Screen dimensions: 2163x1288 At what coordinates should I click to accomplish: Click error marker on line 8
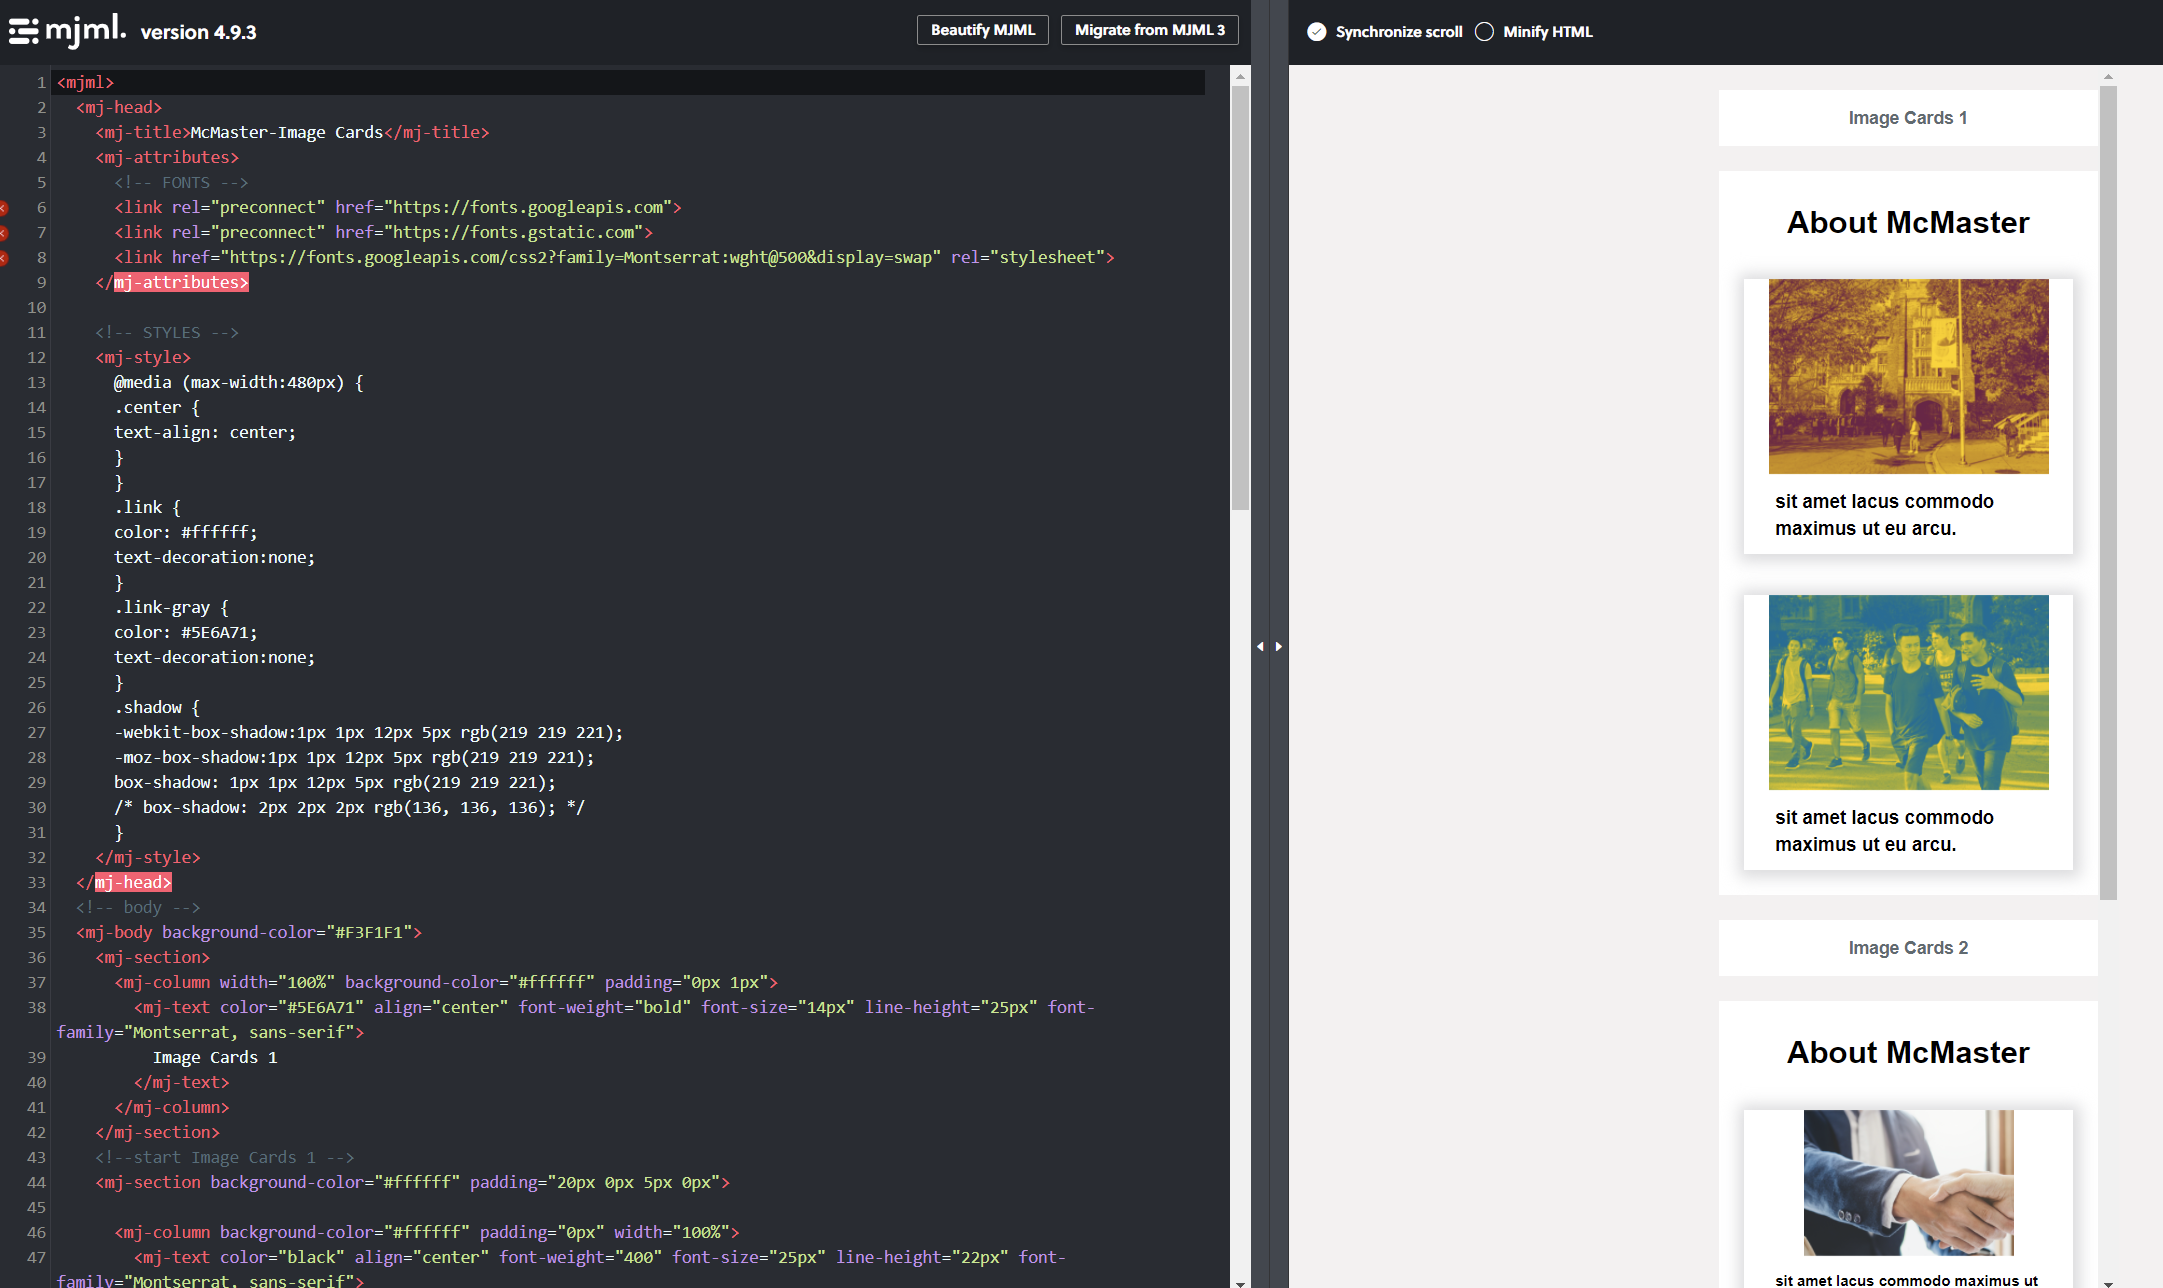click(4, 258)
